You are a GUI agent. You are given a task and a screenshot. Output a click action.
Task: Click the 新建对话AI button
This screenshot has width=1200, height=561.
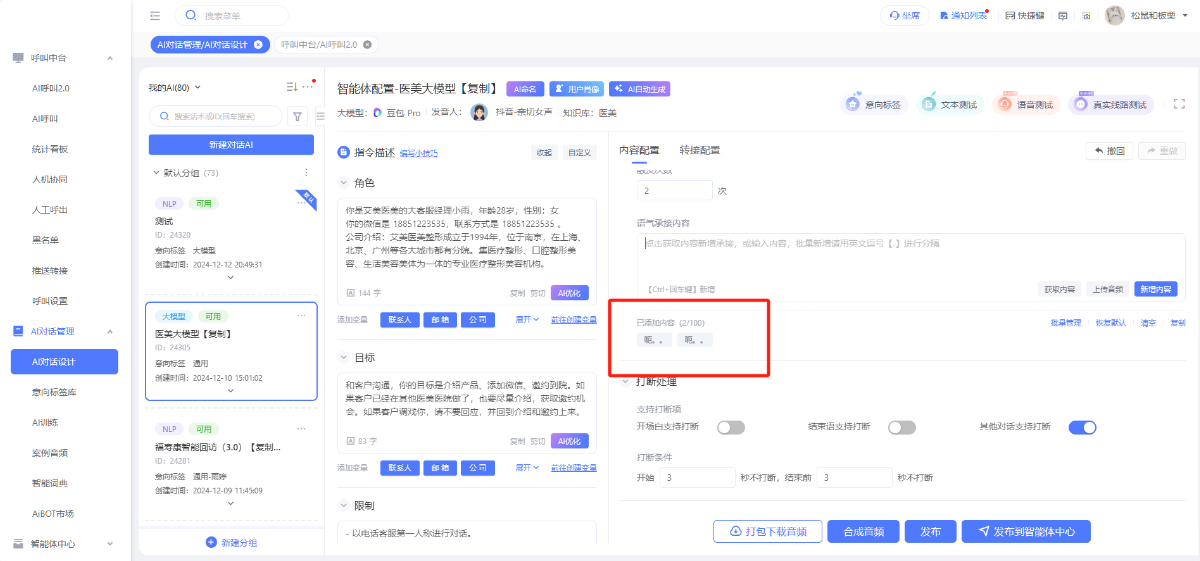[231, 145]
